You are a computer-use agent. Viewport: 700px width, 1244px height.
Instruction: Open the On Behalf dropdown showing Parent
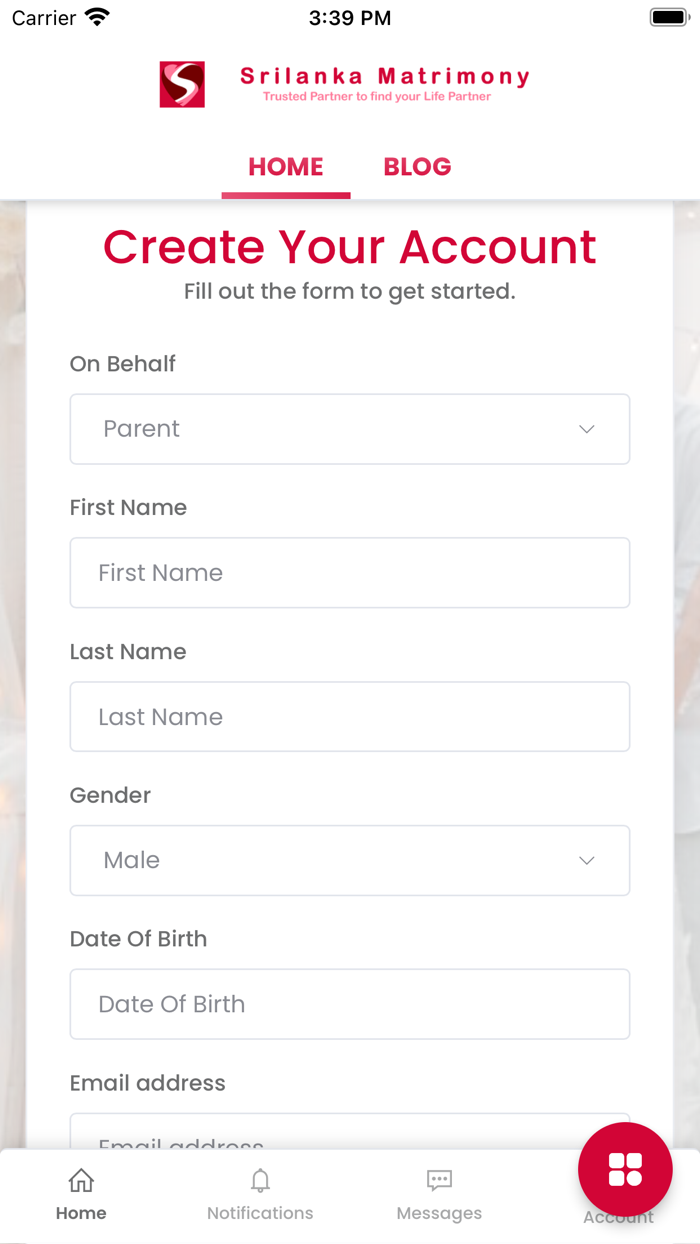point(350,429)
